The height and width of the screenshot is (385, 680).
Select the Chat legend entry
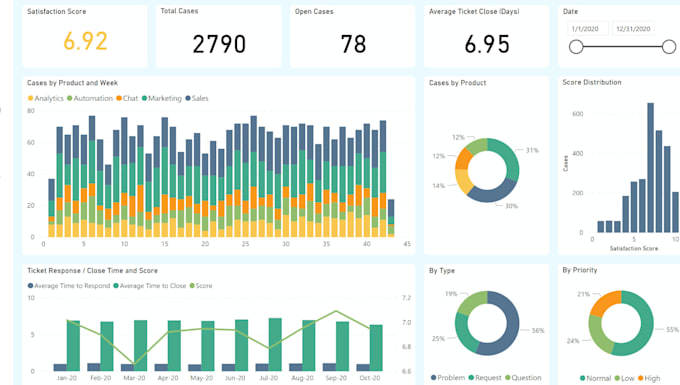pos(127,98)
